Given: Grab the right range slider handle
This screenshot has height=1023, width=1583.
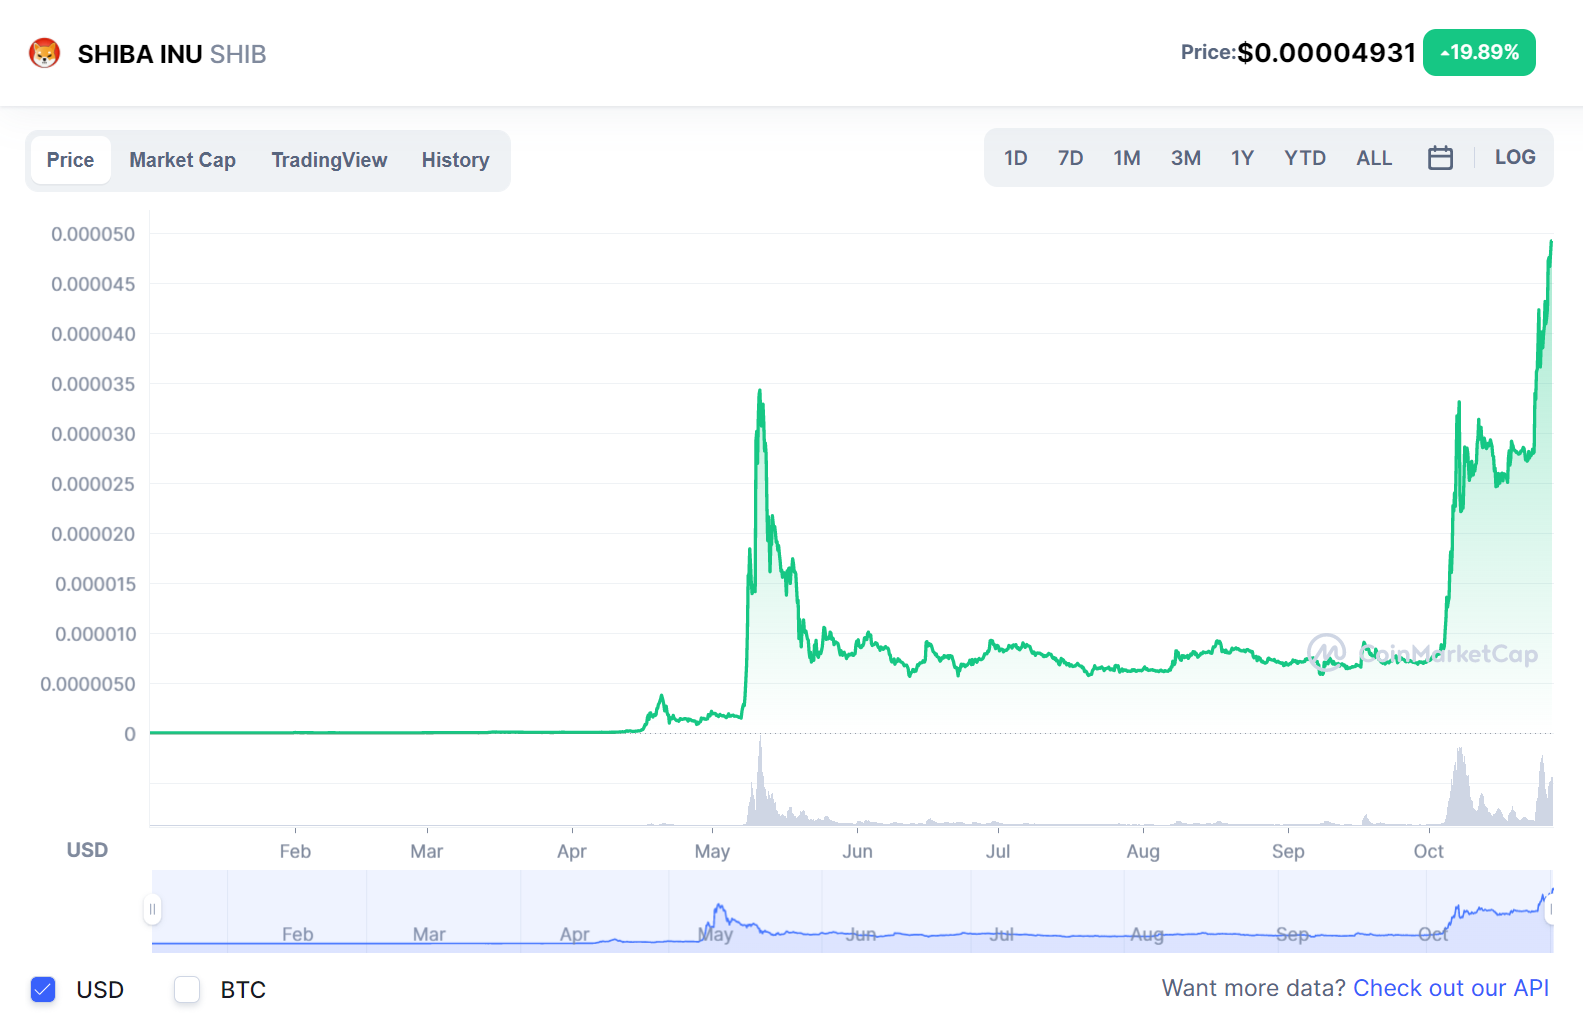Looking at the screenshot, I should [x=1551, y=909].
